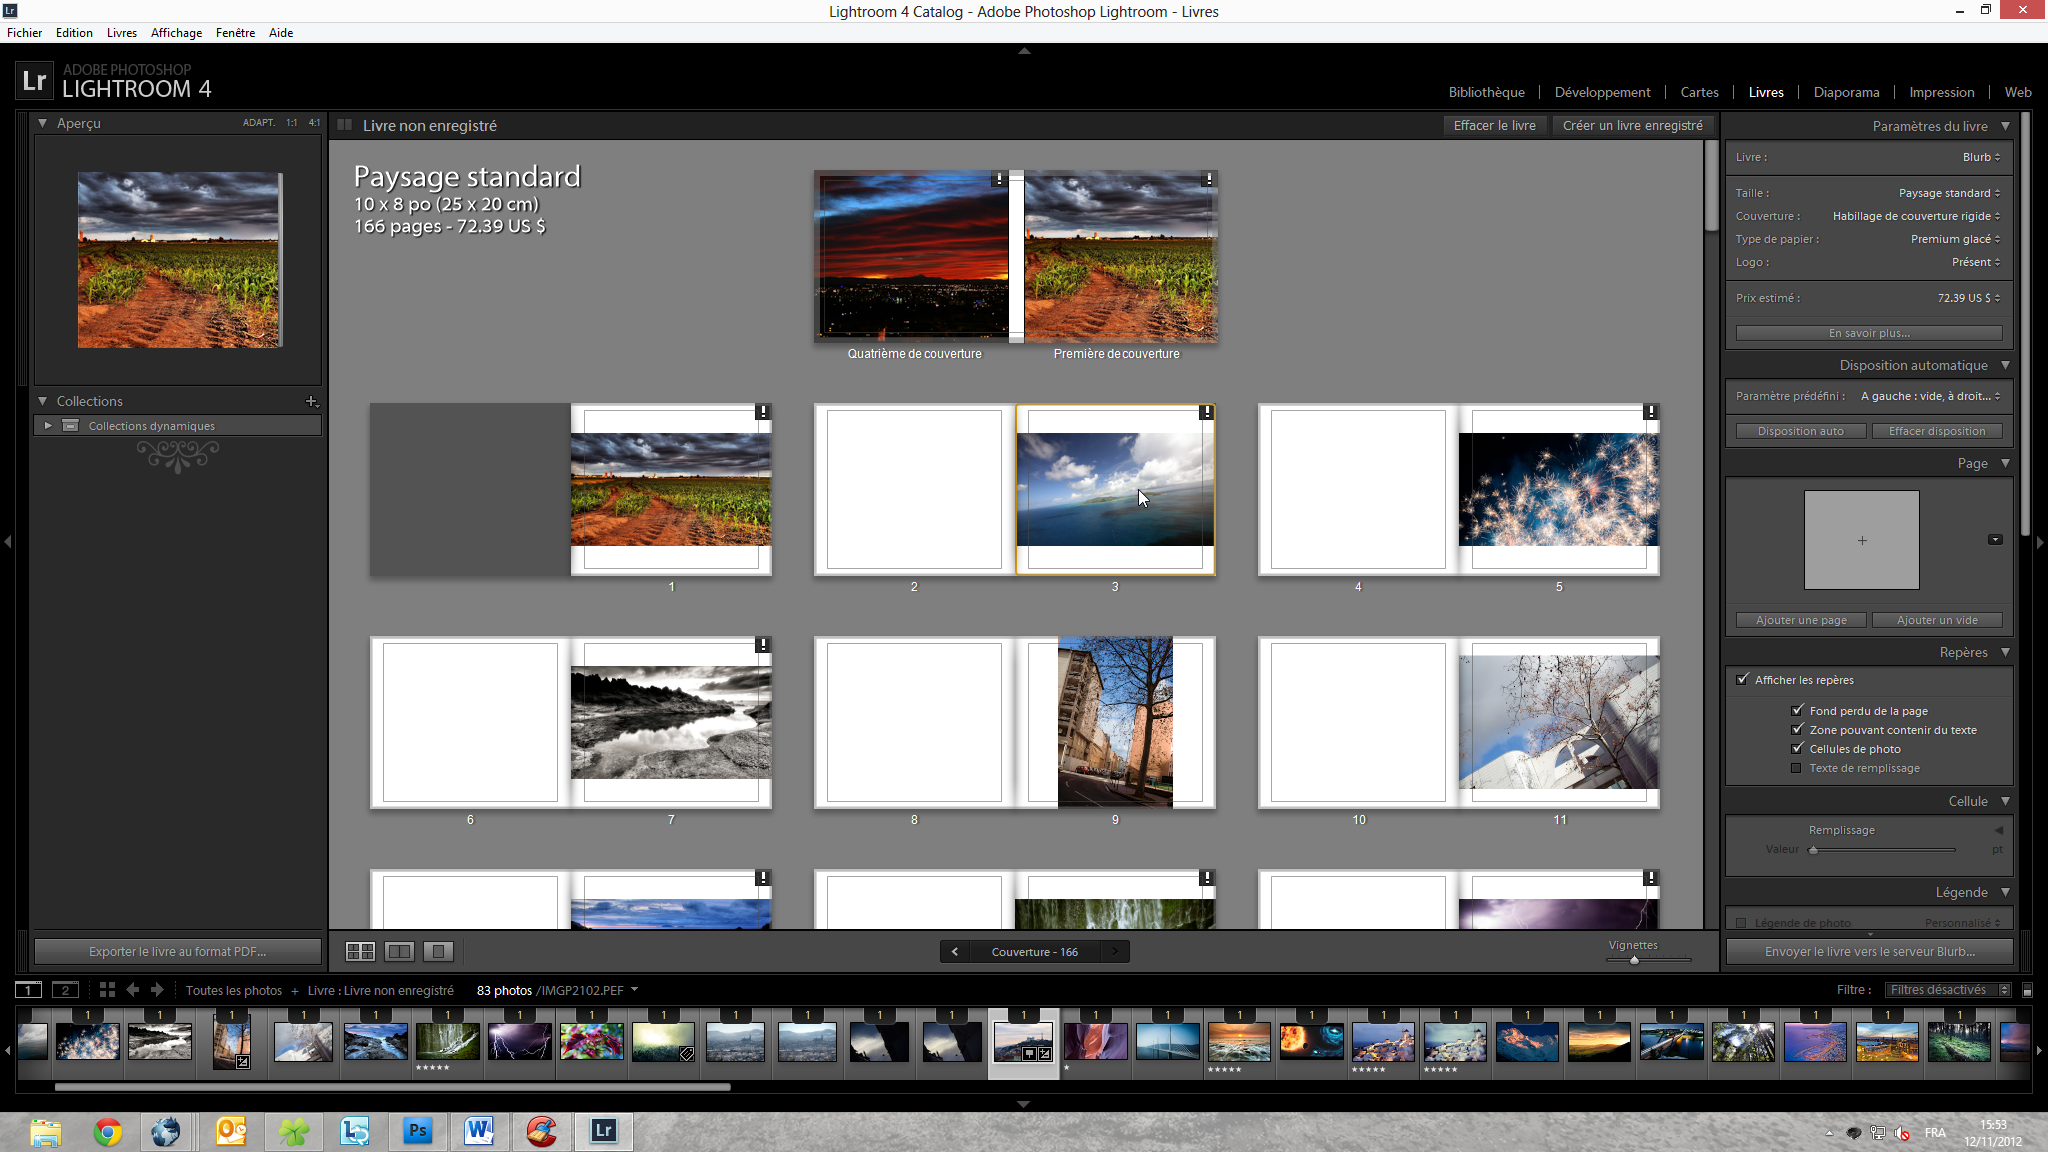Switch to single page view icon
The height and width of the screenshot is (1152, 2048).
coord(438,952)
